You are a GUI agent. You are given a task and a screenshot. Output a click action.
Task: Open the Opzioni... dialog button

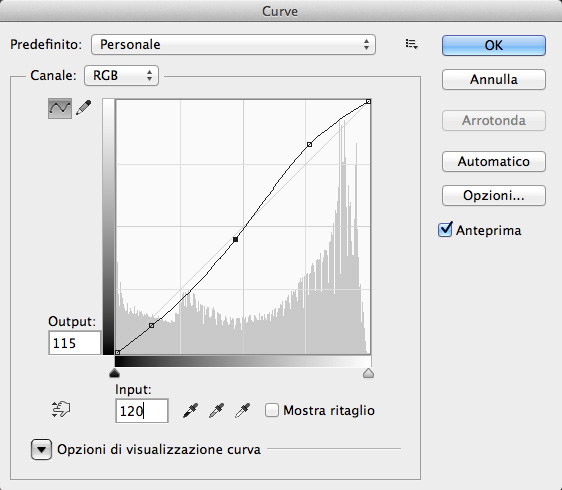[494, 195]
